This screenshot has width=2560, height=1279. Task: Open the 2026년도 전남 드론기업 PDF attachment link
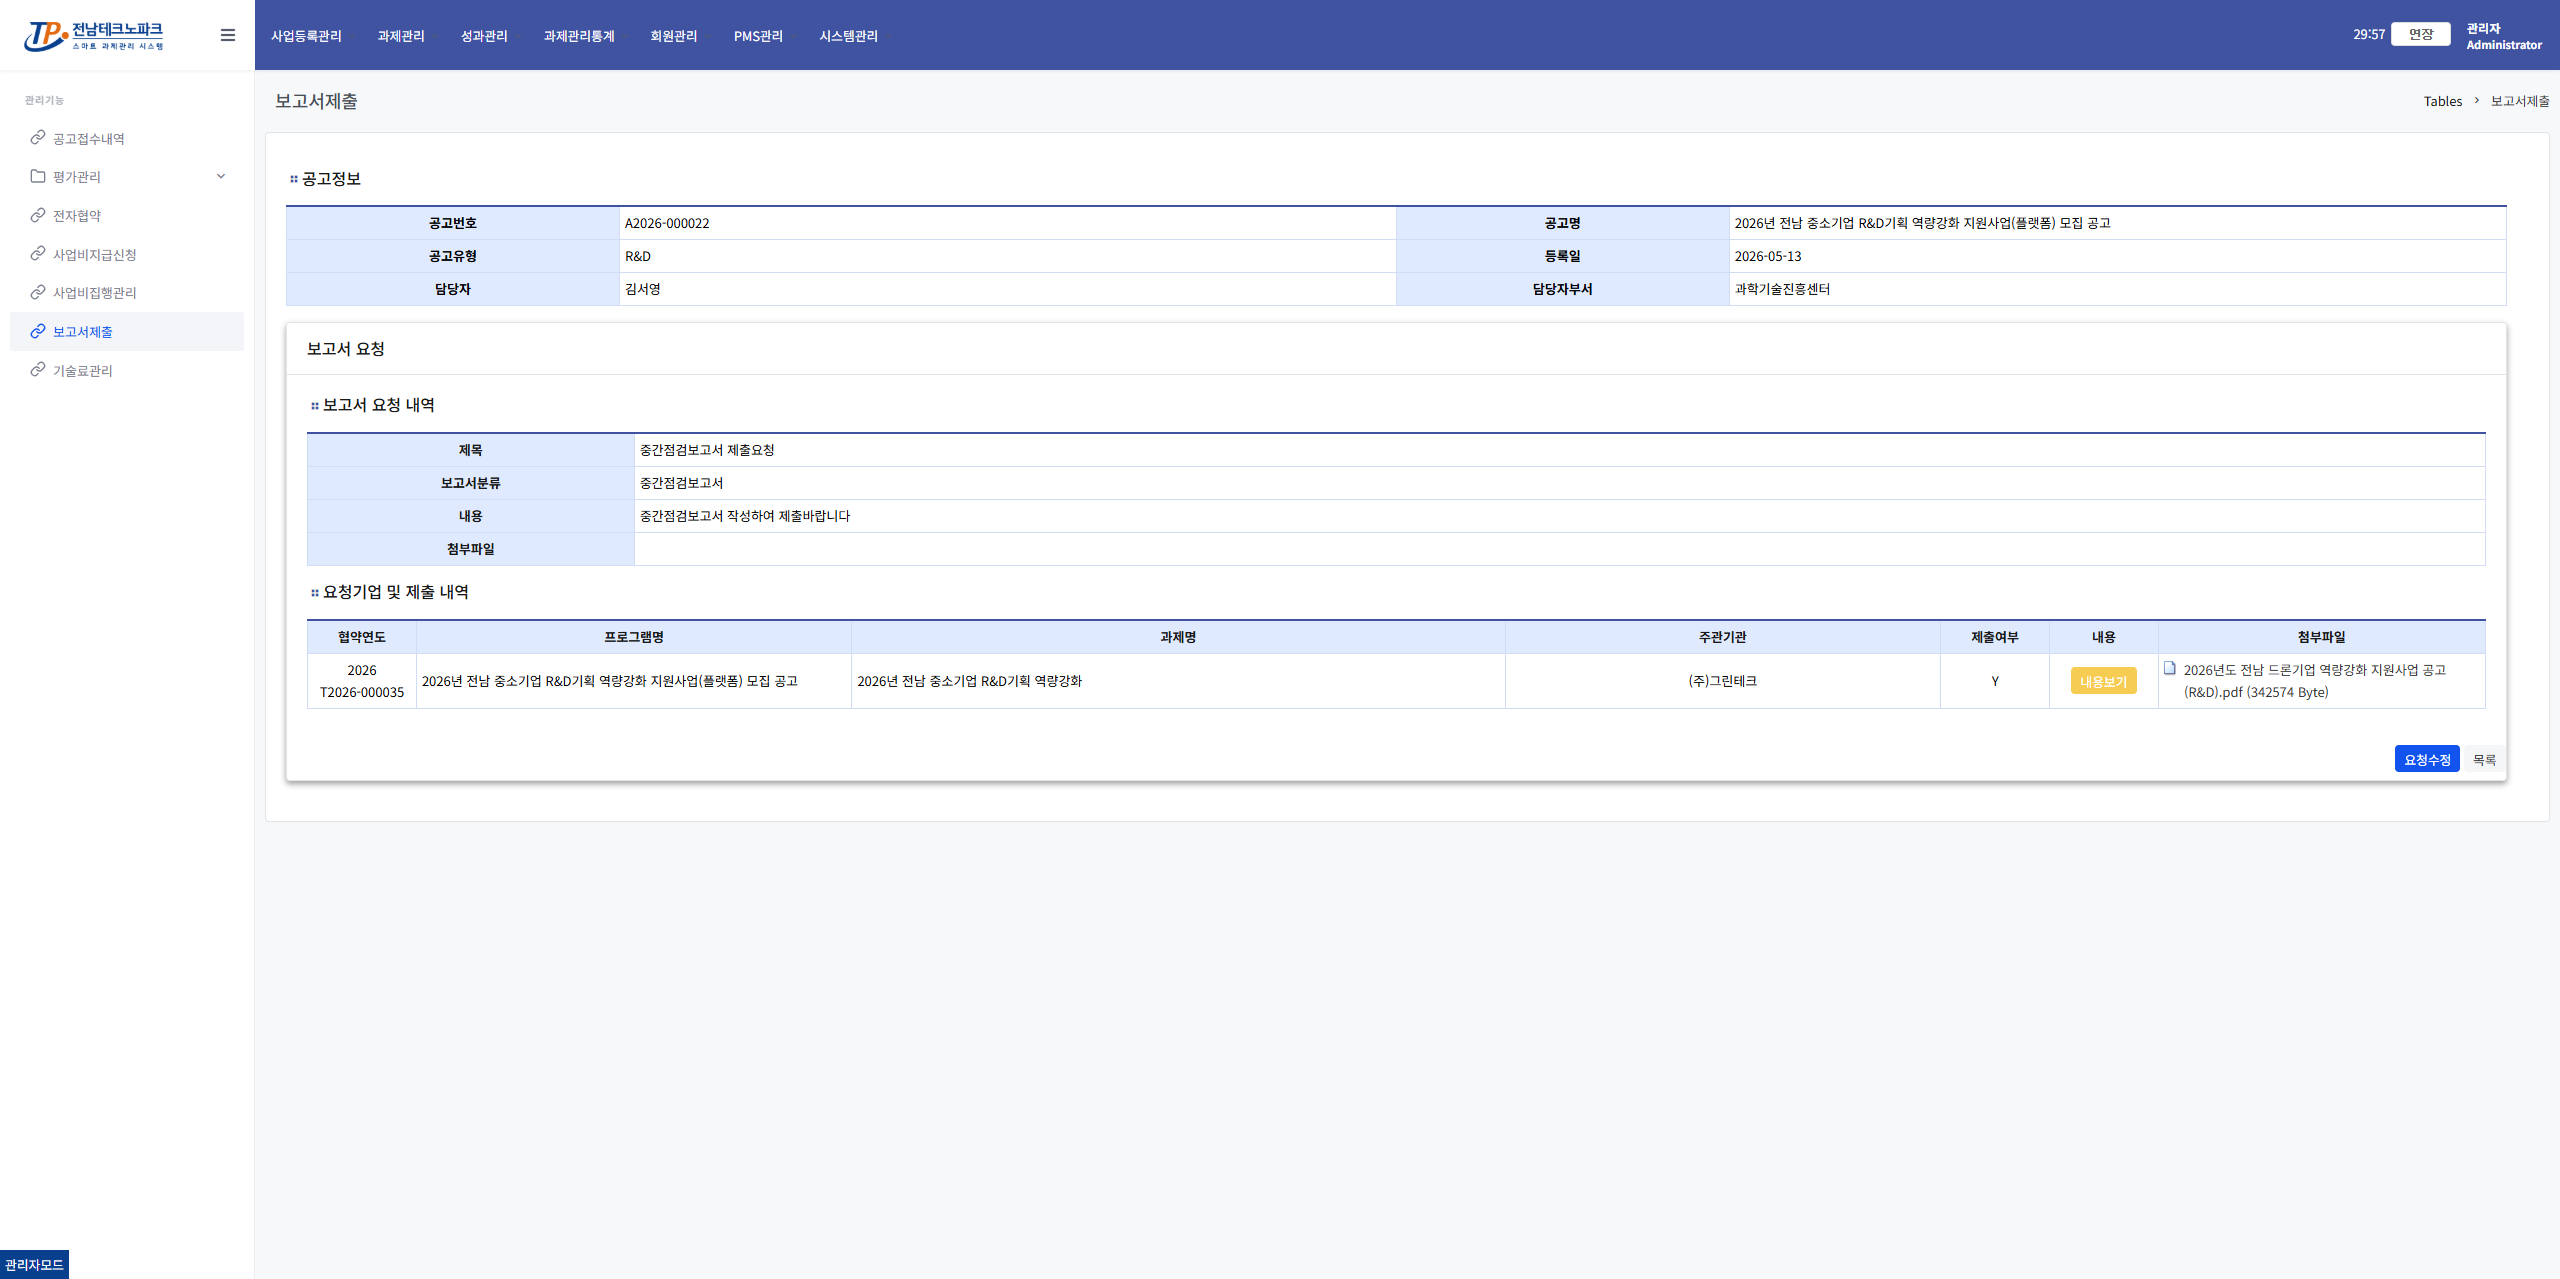pyautogui.click(x=2314, y=681)
